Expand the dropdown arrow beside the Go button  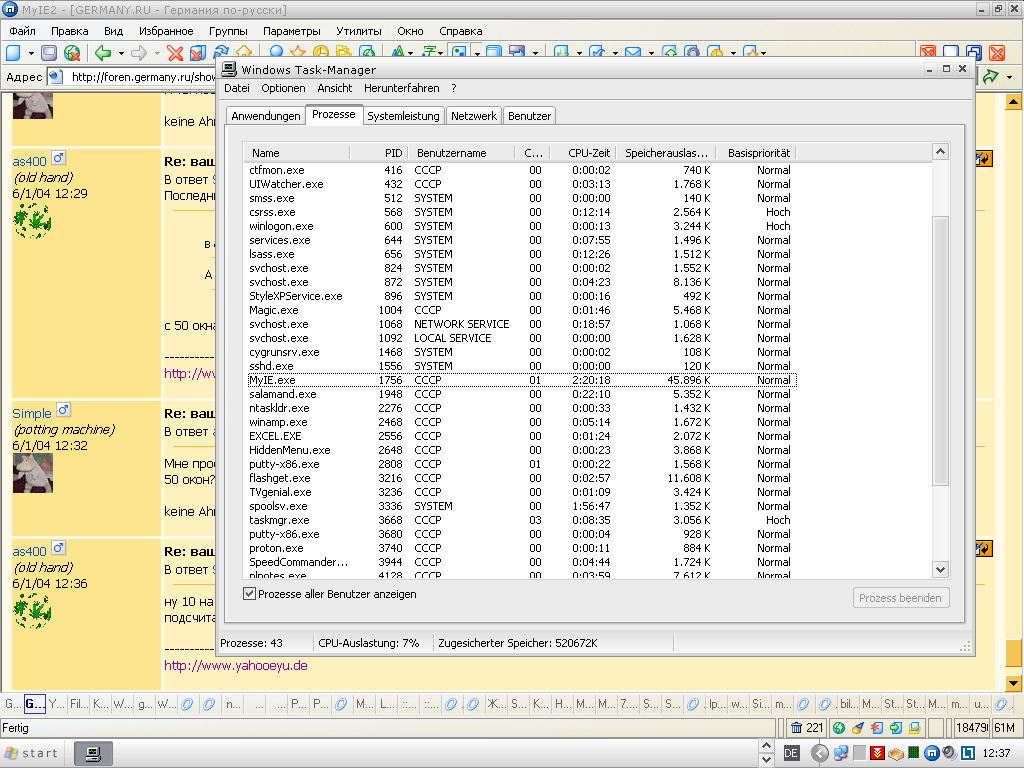(x=1010, y=77)
